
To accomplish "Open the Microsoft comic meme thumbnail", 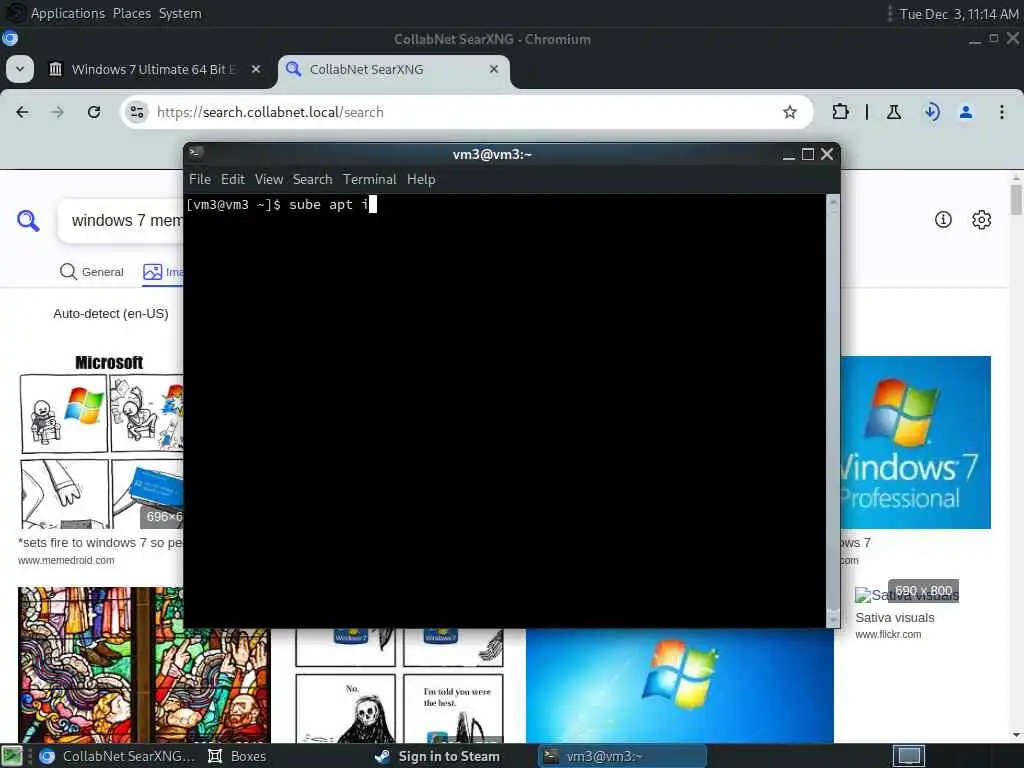I will click(101, 441).
